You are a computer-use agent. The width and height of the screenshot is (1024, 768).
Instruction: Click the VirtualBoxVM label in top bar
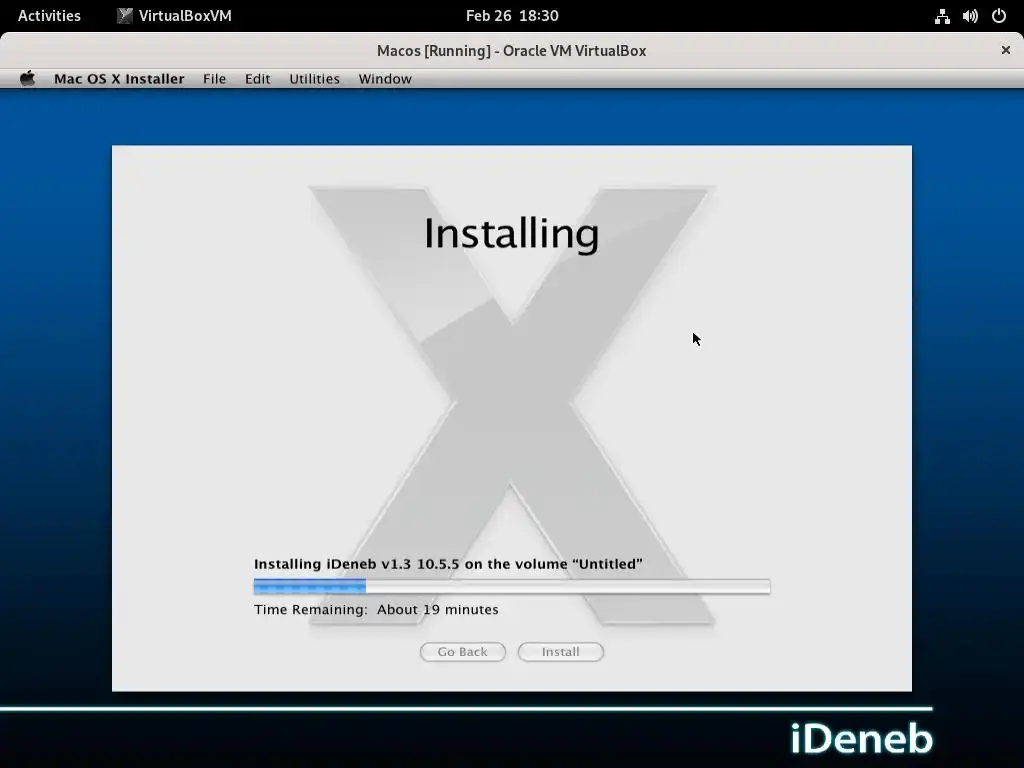point(185,16)
